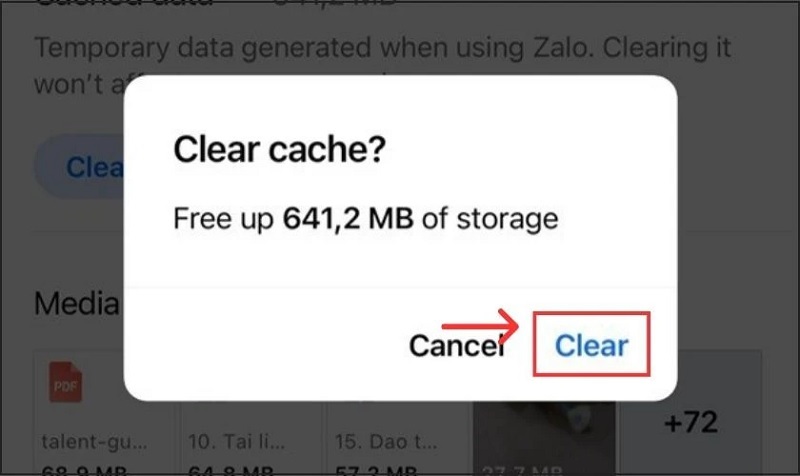Click the bold 641,2 MB value
This screenshot has width=800, height=476.
click(349, 218)
